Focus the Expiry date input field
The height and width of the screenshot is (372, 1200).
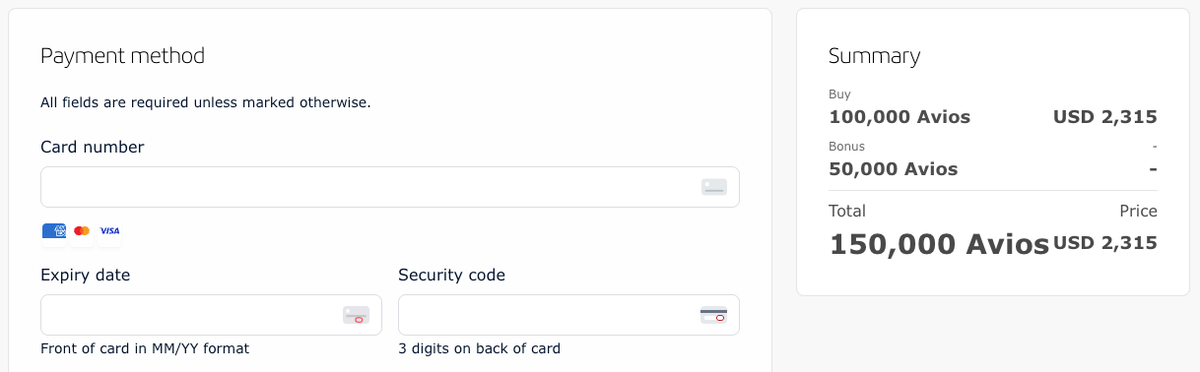[211, 315]
